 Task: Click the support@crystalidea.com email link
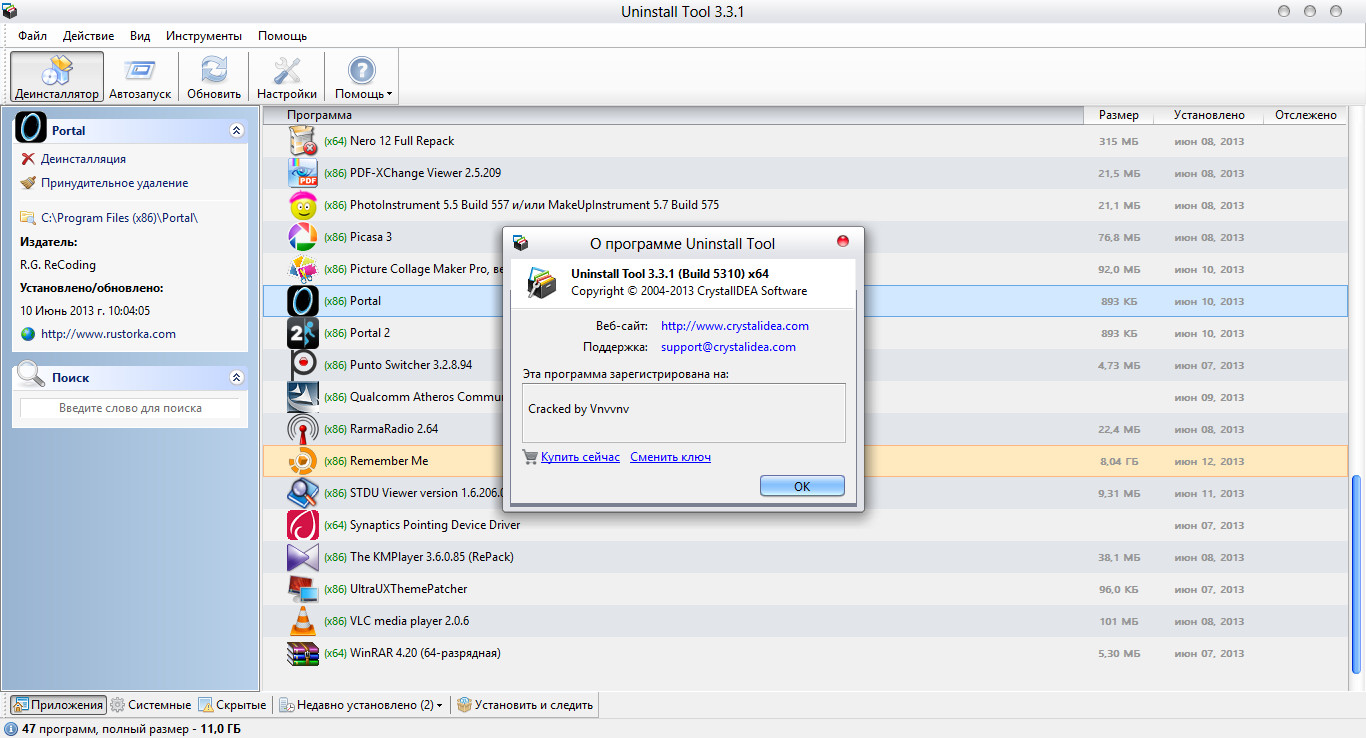[x=728, y=347]
